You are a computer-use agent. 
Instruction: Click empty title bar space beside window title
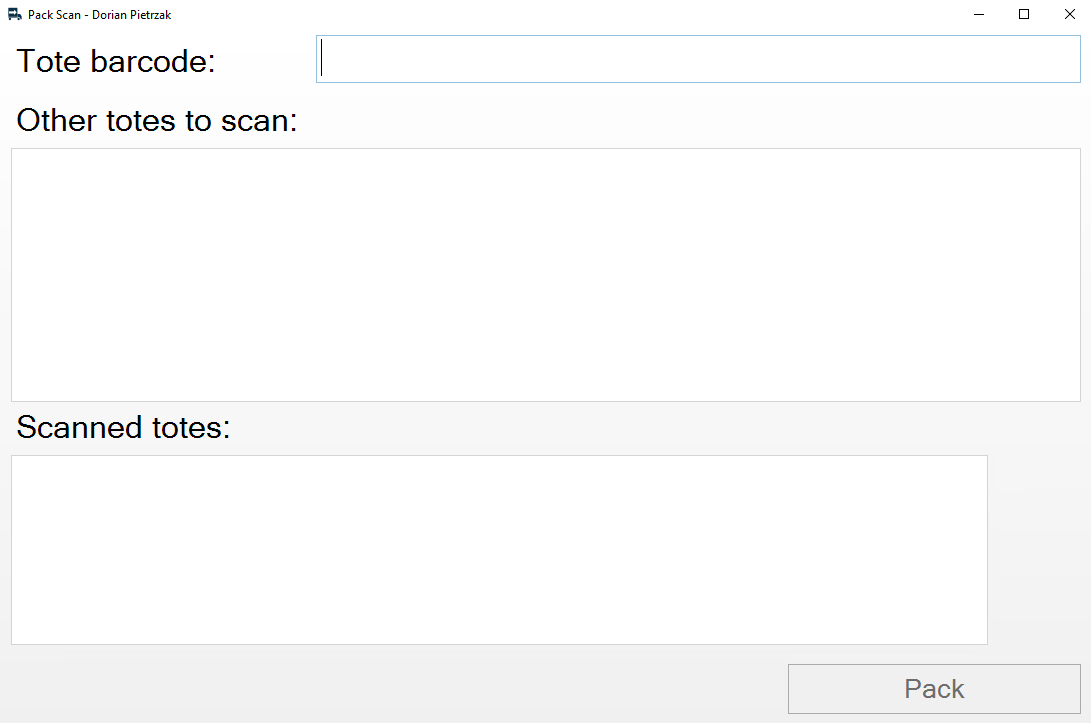[x=557, y=14]
